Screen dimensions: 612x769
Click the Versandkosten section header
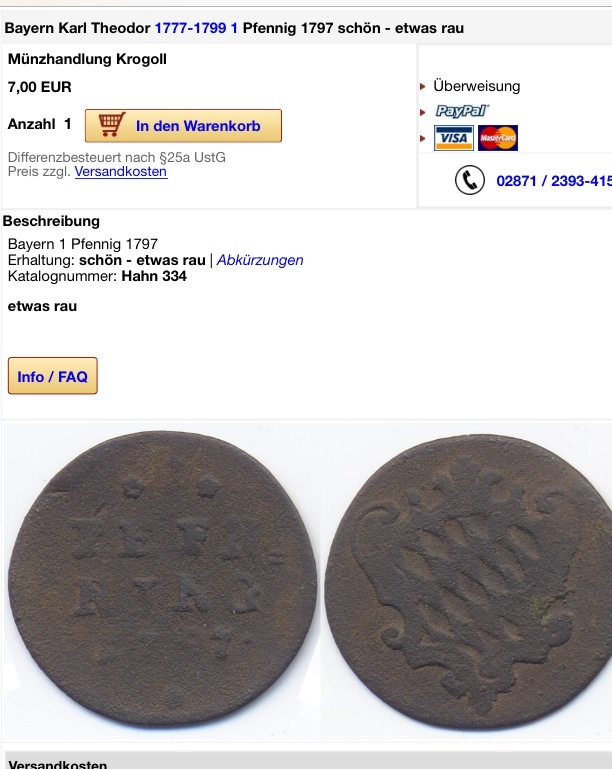(58, 764)
